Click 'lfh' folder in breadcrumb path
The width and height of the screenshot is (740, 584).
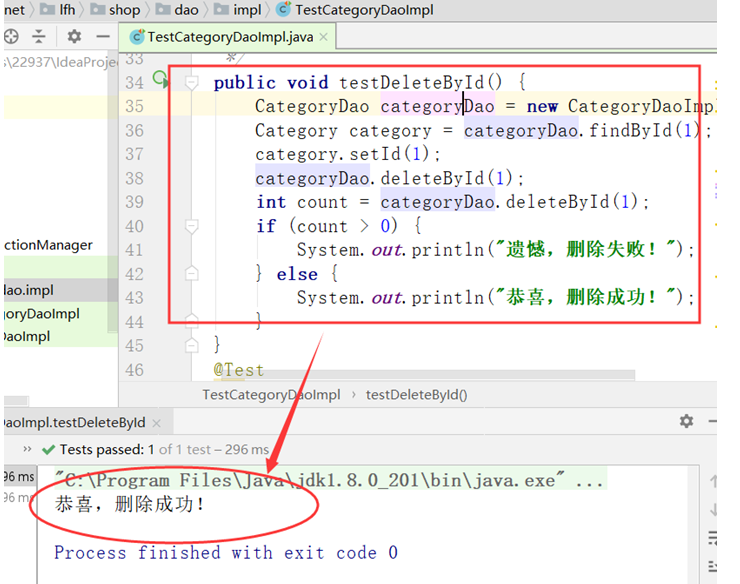(58, 9)
